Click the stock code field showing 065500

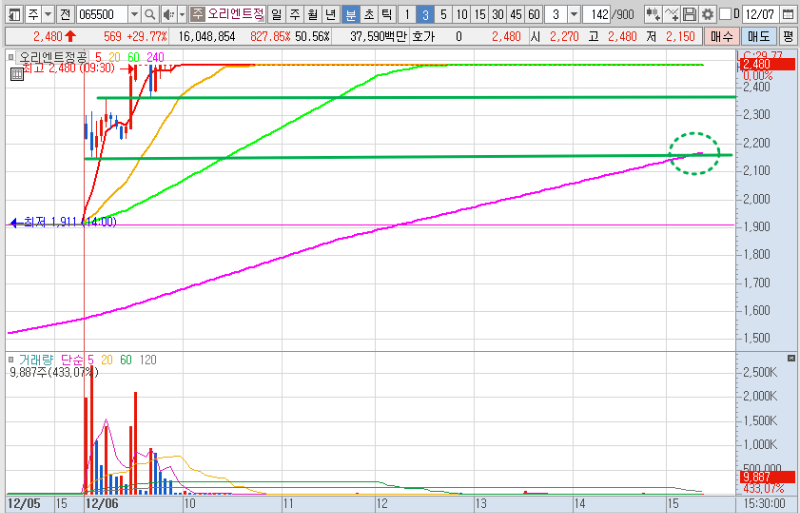(x=102, y=14)
